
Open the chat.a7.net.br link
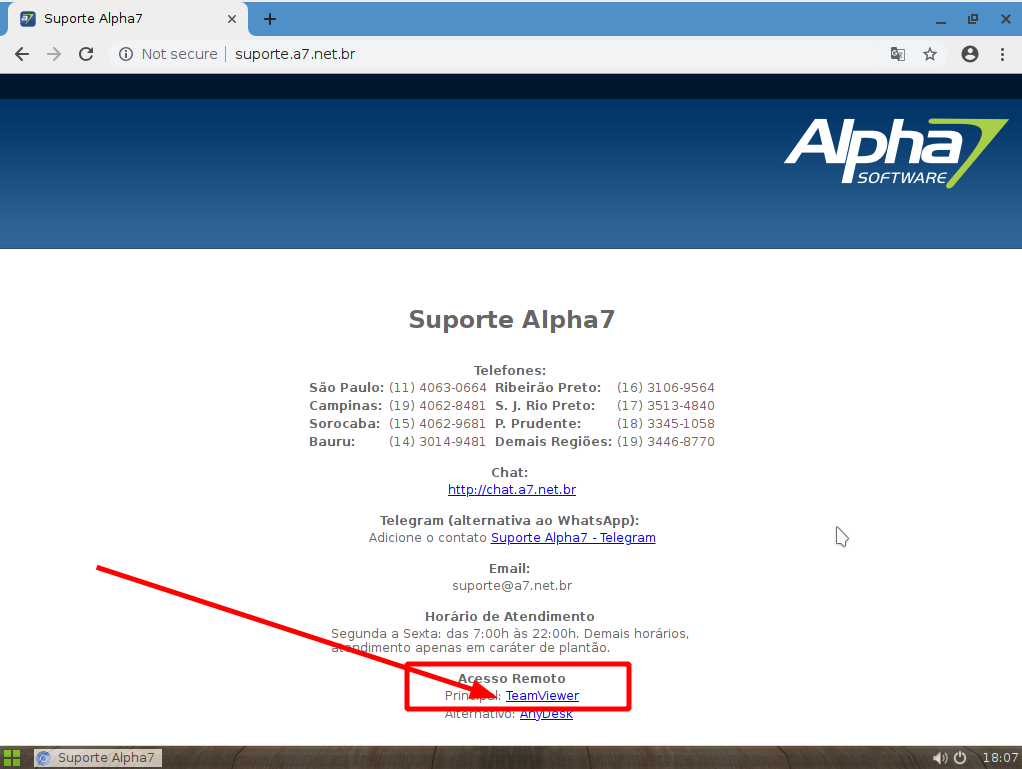pos(512,489)
